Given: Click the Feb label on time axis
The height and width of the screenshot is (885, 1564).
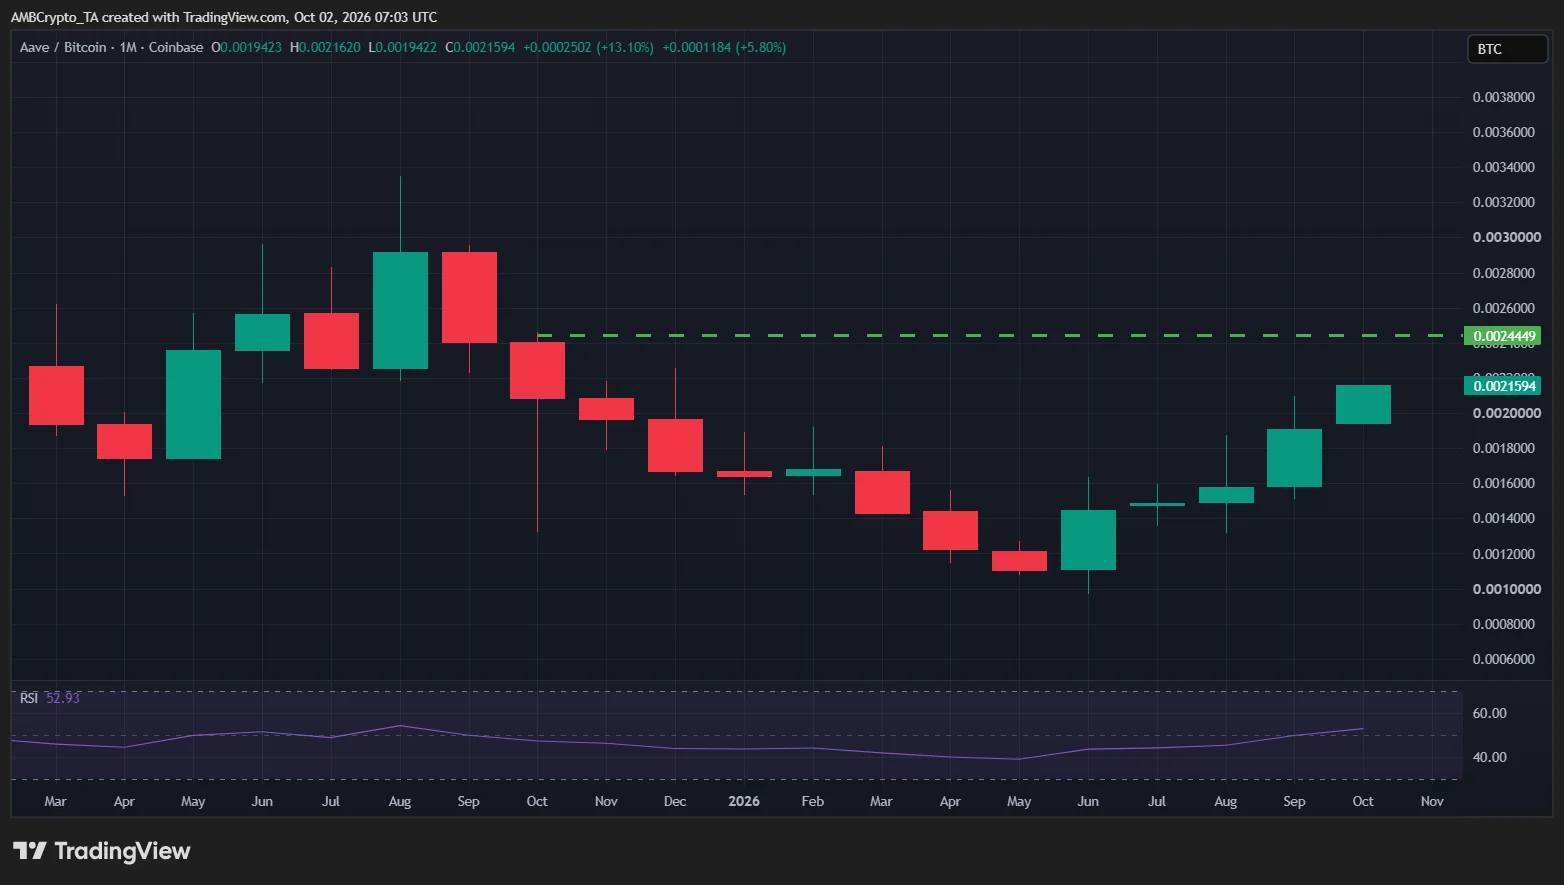Looking at the screenshot, I should pos(813,801).
